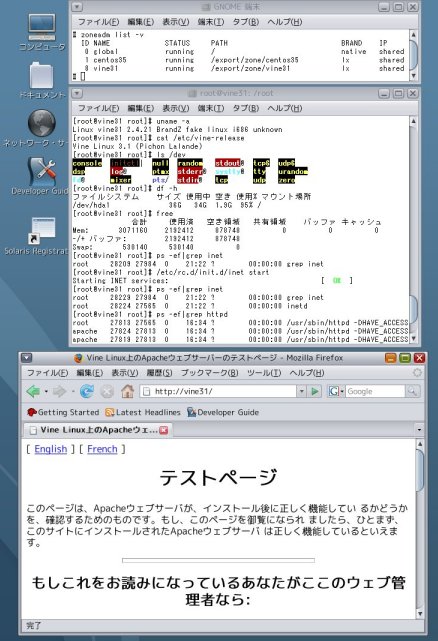This screenshot has height=641, width=438.
Task: Click Firefox forward arrow button
Action: [60, 391]
